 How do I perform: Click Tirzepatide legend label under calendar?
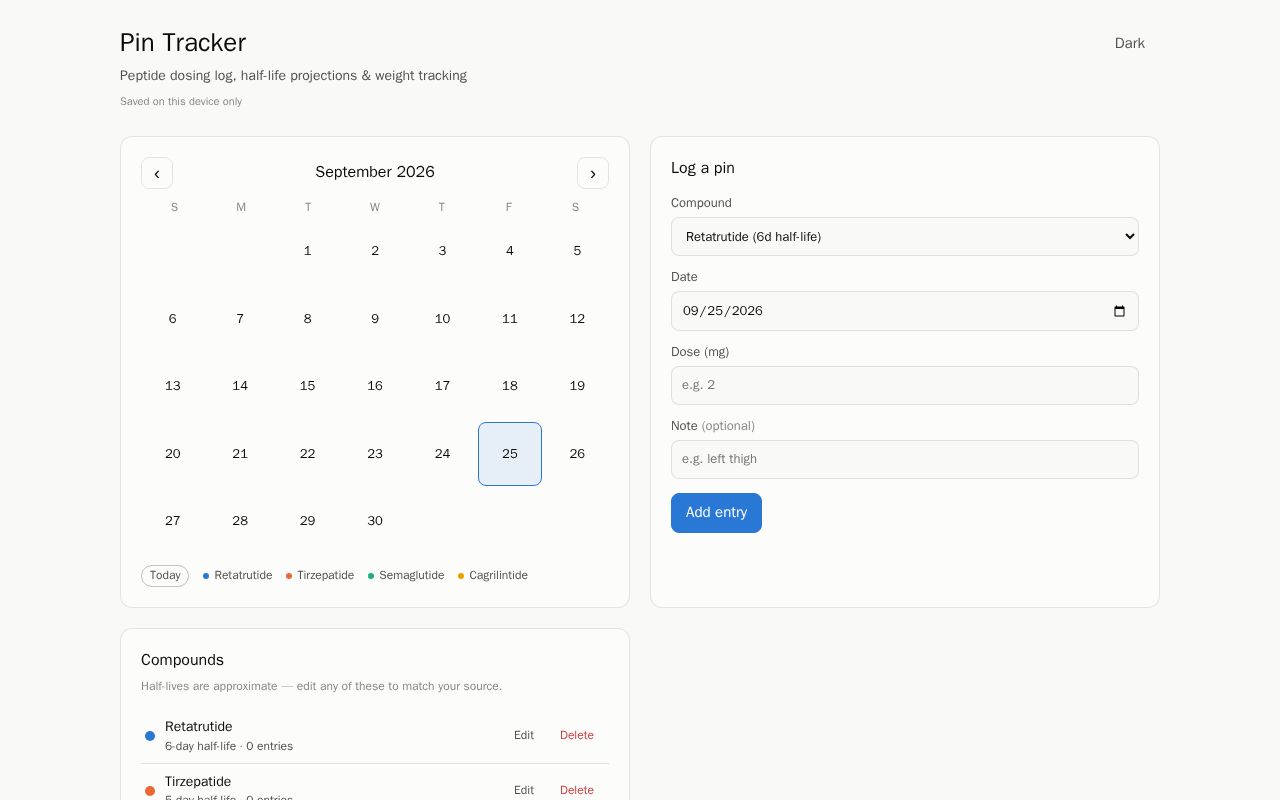coord(325,576)
